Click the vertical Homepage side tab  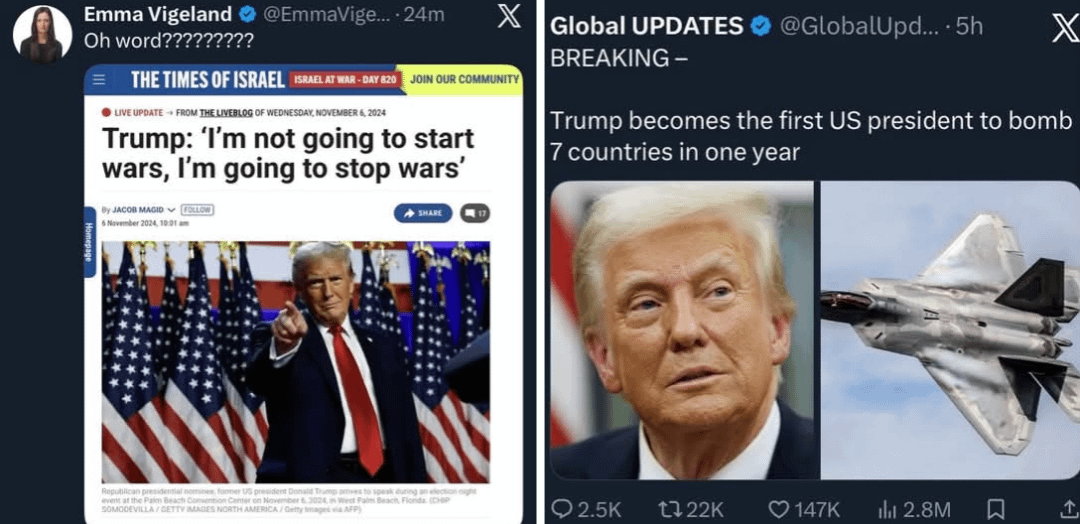tap(90, 242)
